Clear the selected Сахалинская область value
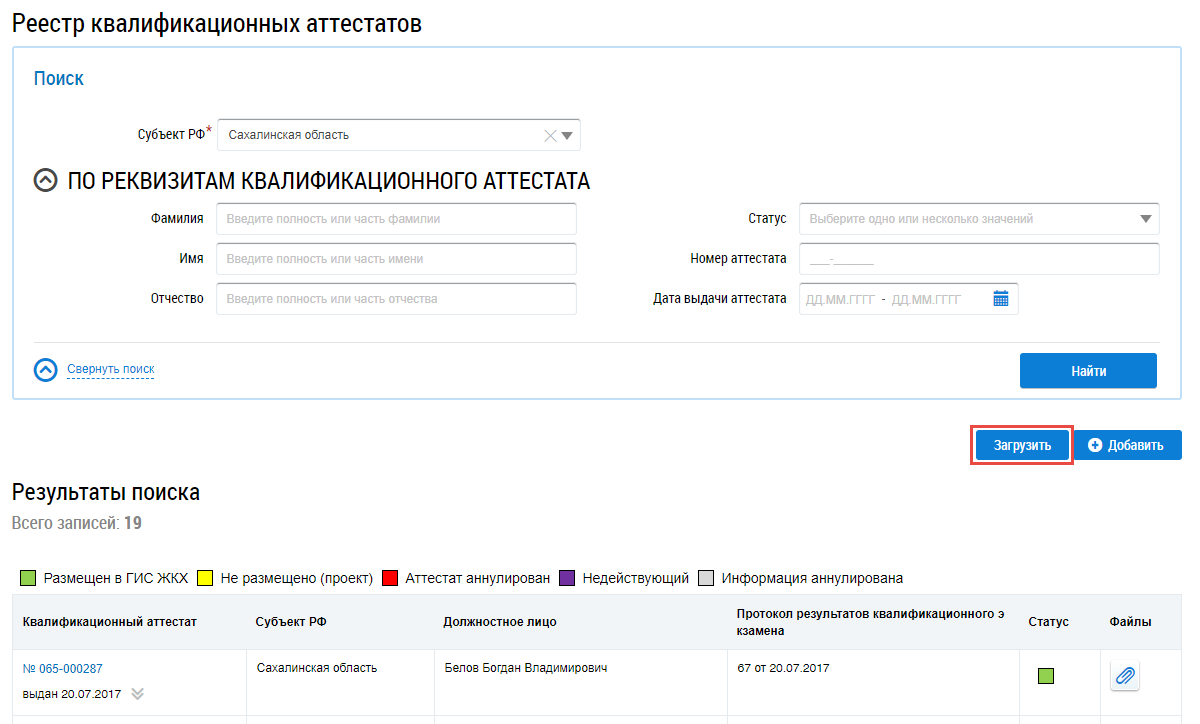Viewport: 1200px width, 724px height. point(549,136)
